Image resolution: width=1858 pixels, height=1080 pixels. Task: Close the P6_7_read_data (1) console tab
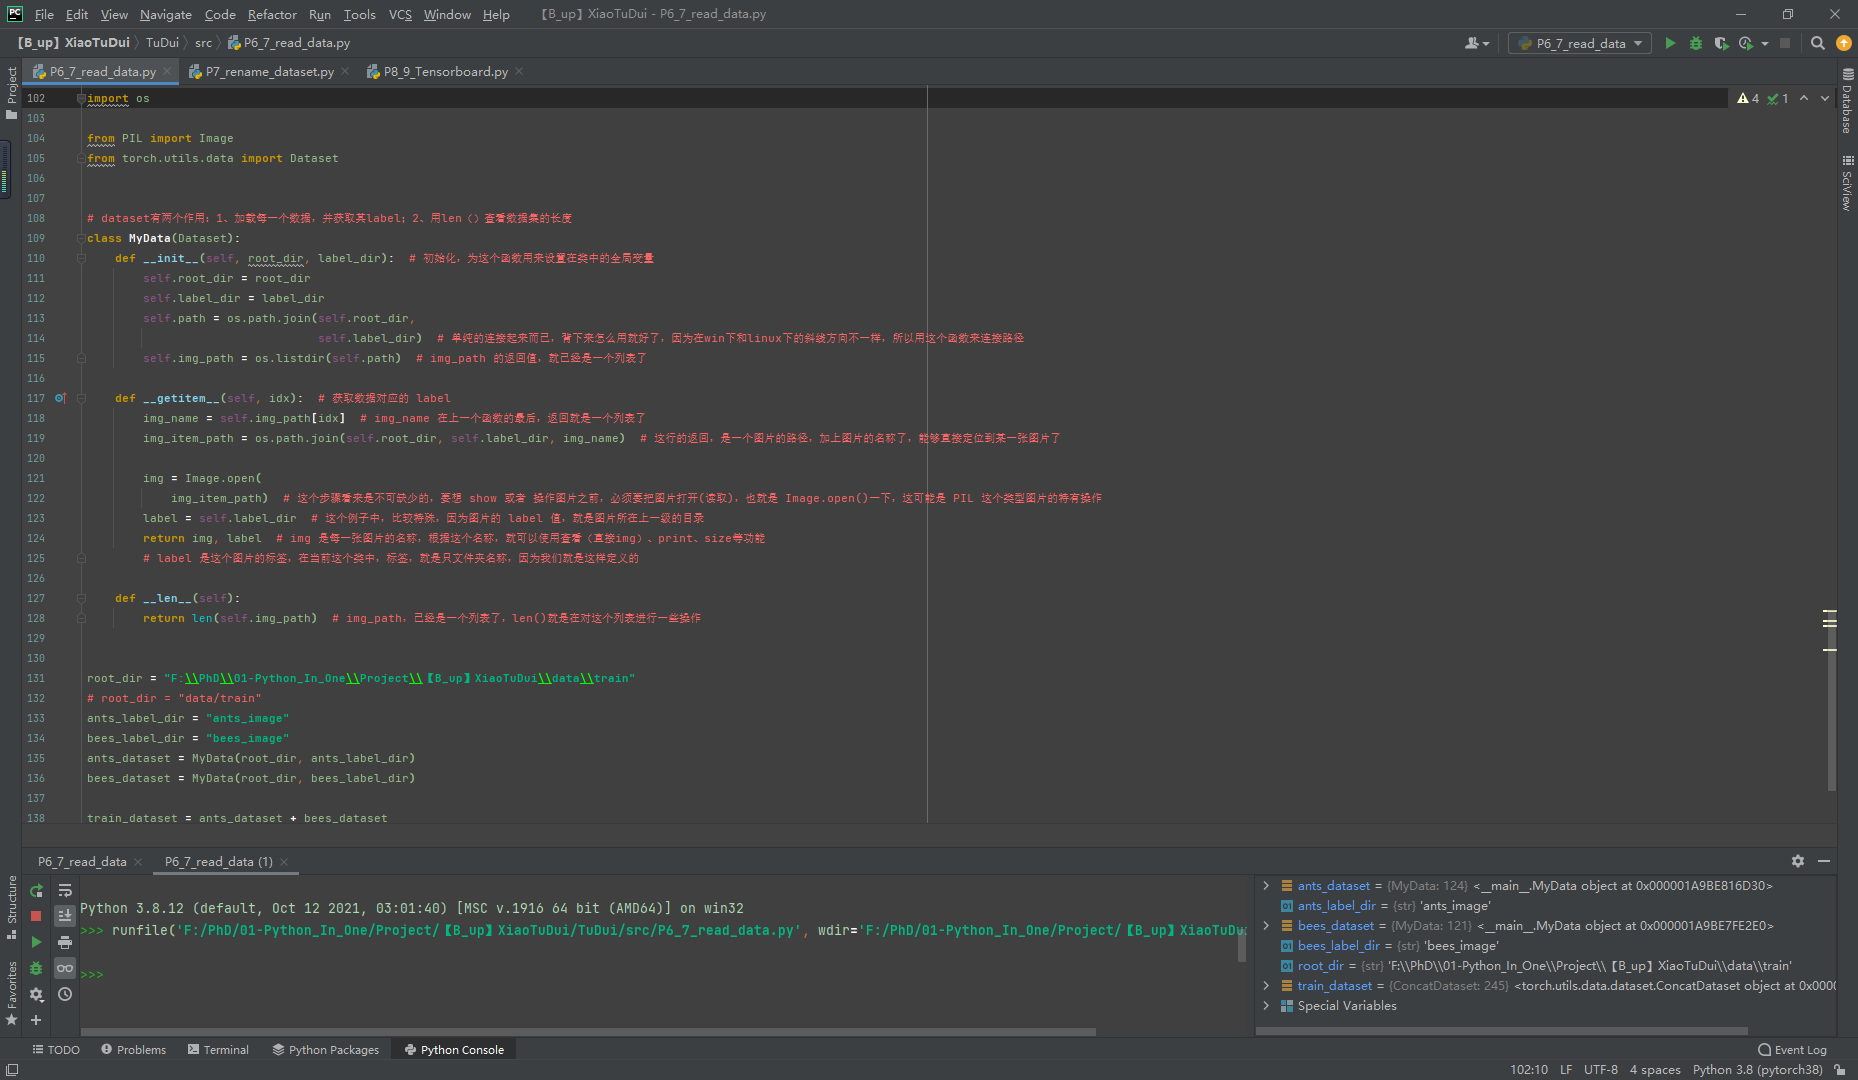[284, 861]
